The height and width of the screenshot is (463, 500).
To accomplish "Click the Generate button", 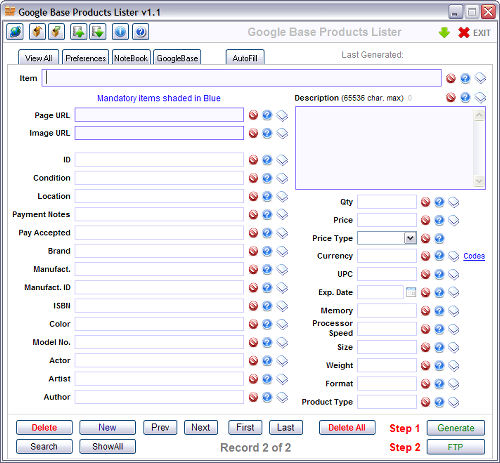I will [456, 428].
